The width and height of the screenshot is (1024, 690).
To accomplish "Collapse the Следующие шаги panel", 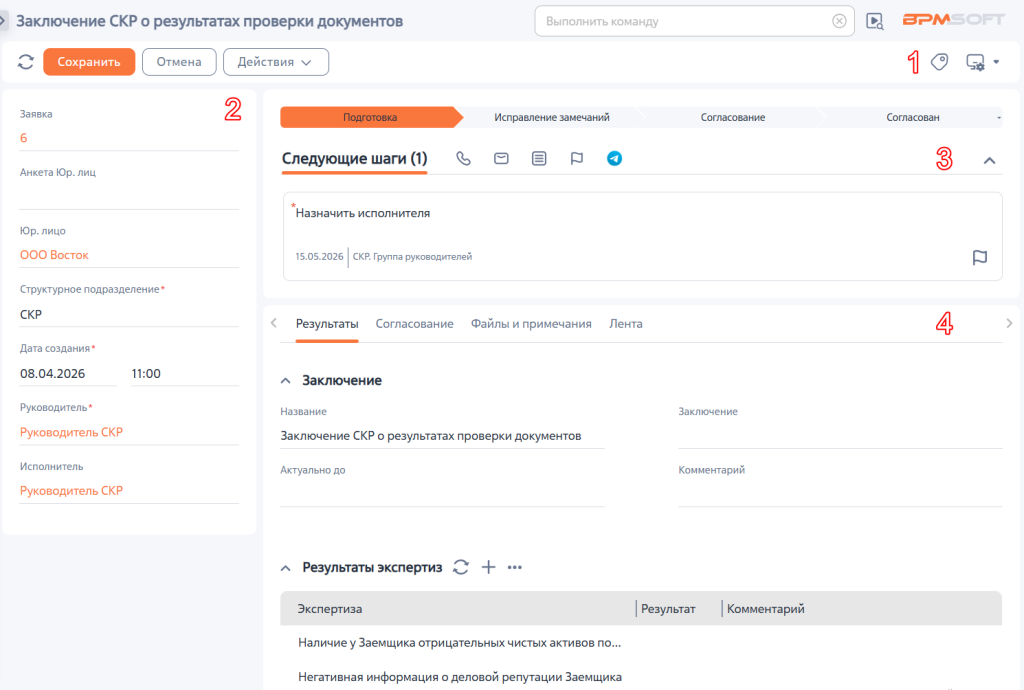I will point(989,161).
